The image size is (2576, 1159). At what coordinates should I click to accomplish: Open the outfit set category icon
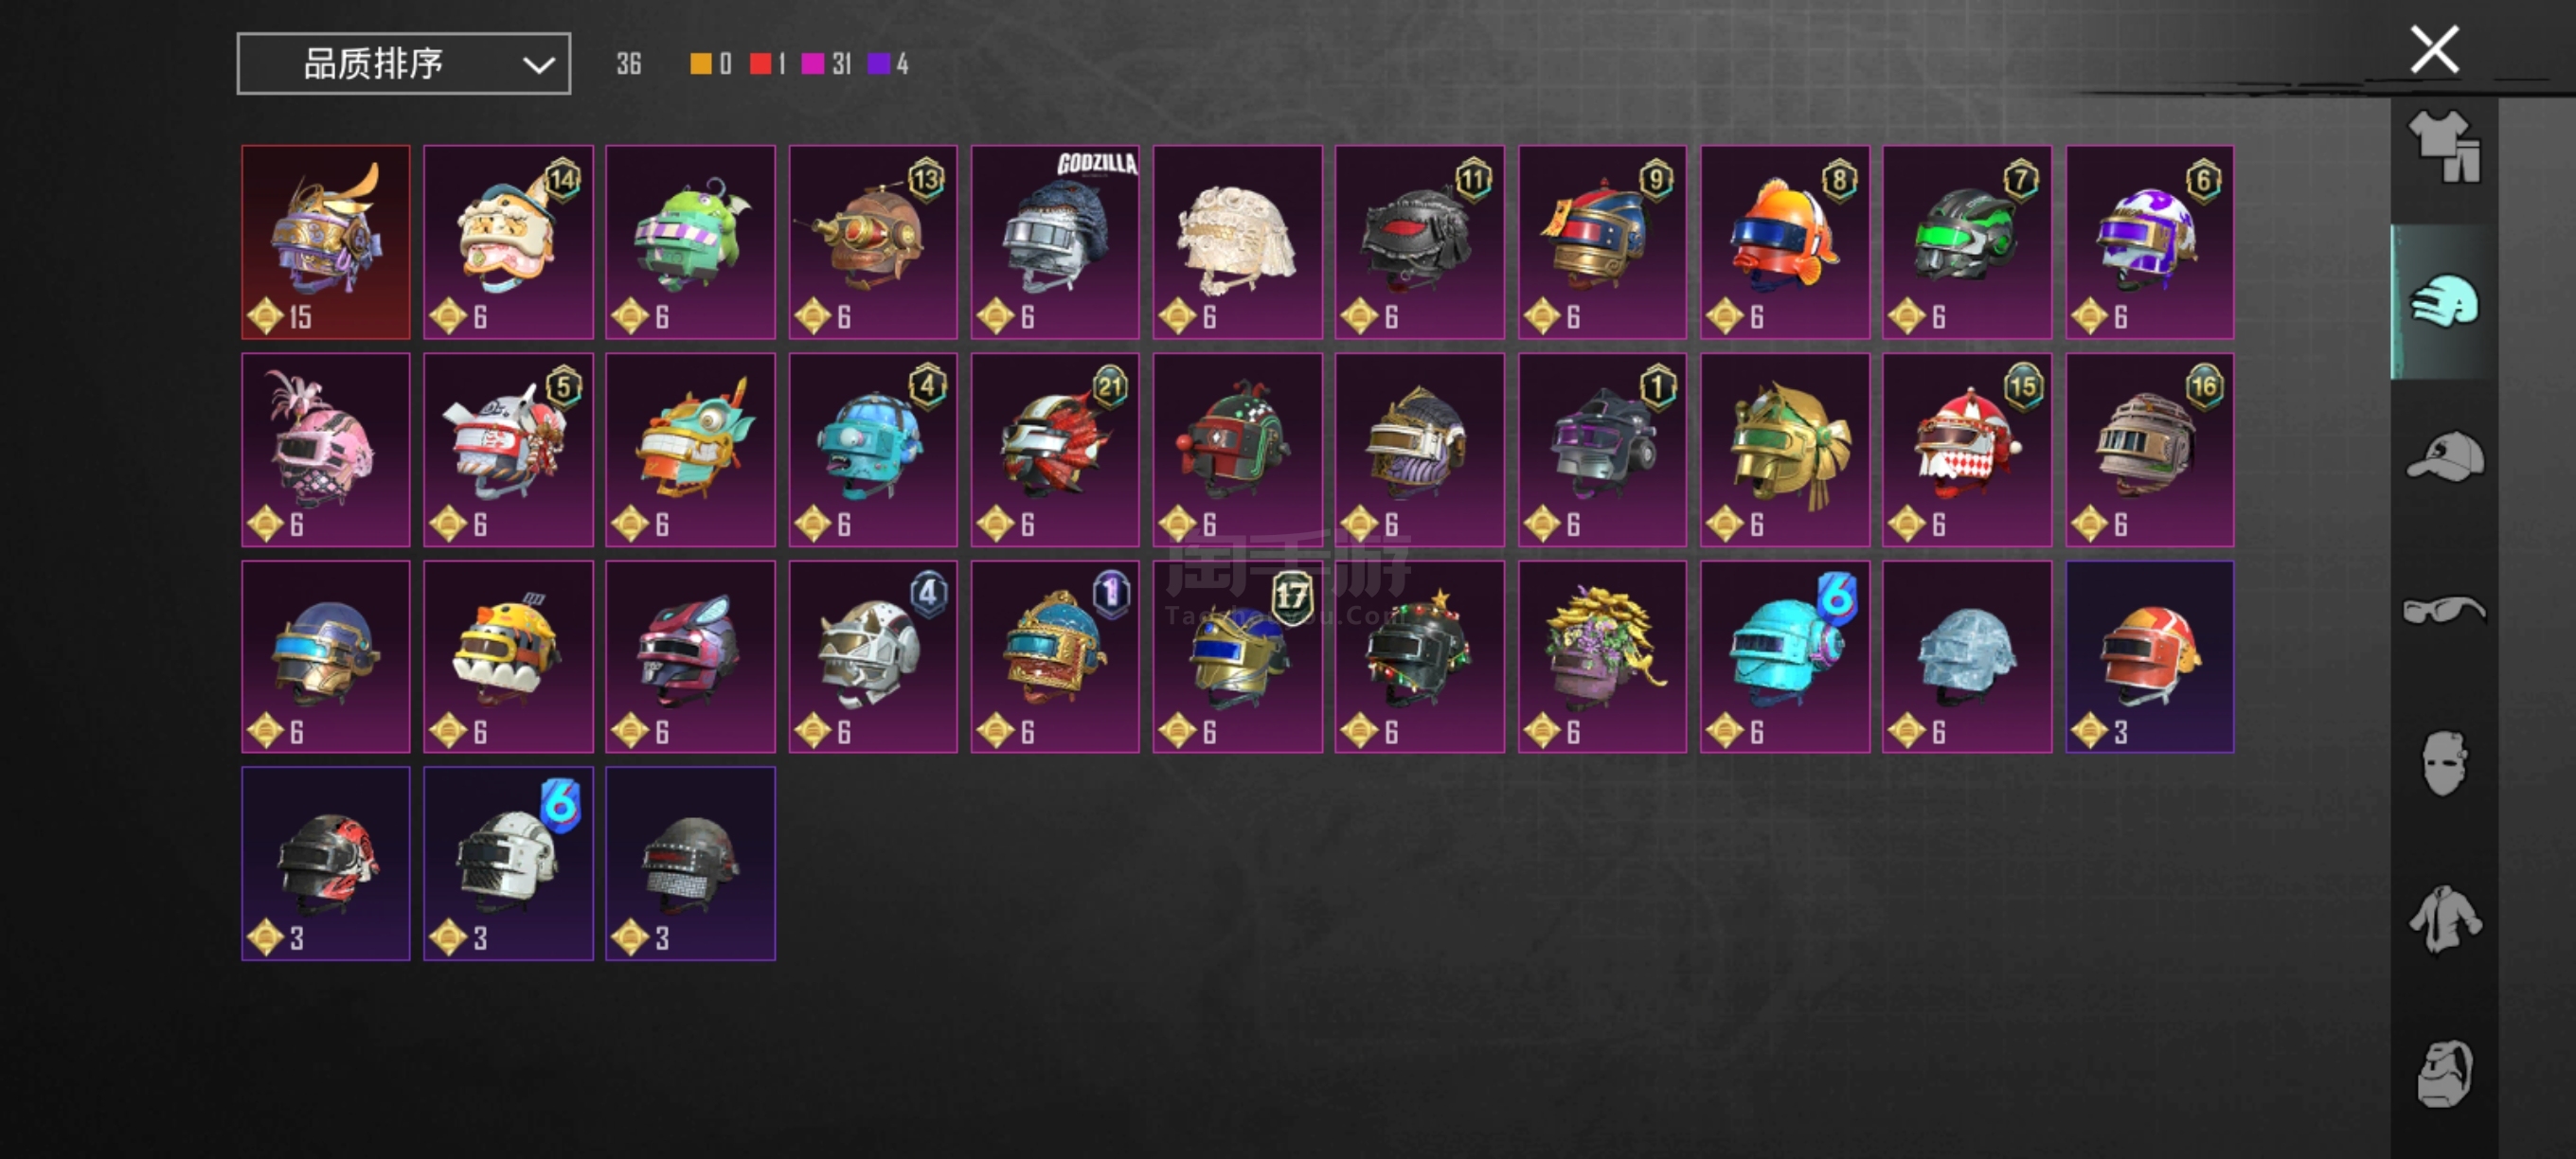click(2444, 146)
